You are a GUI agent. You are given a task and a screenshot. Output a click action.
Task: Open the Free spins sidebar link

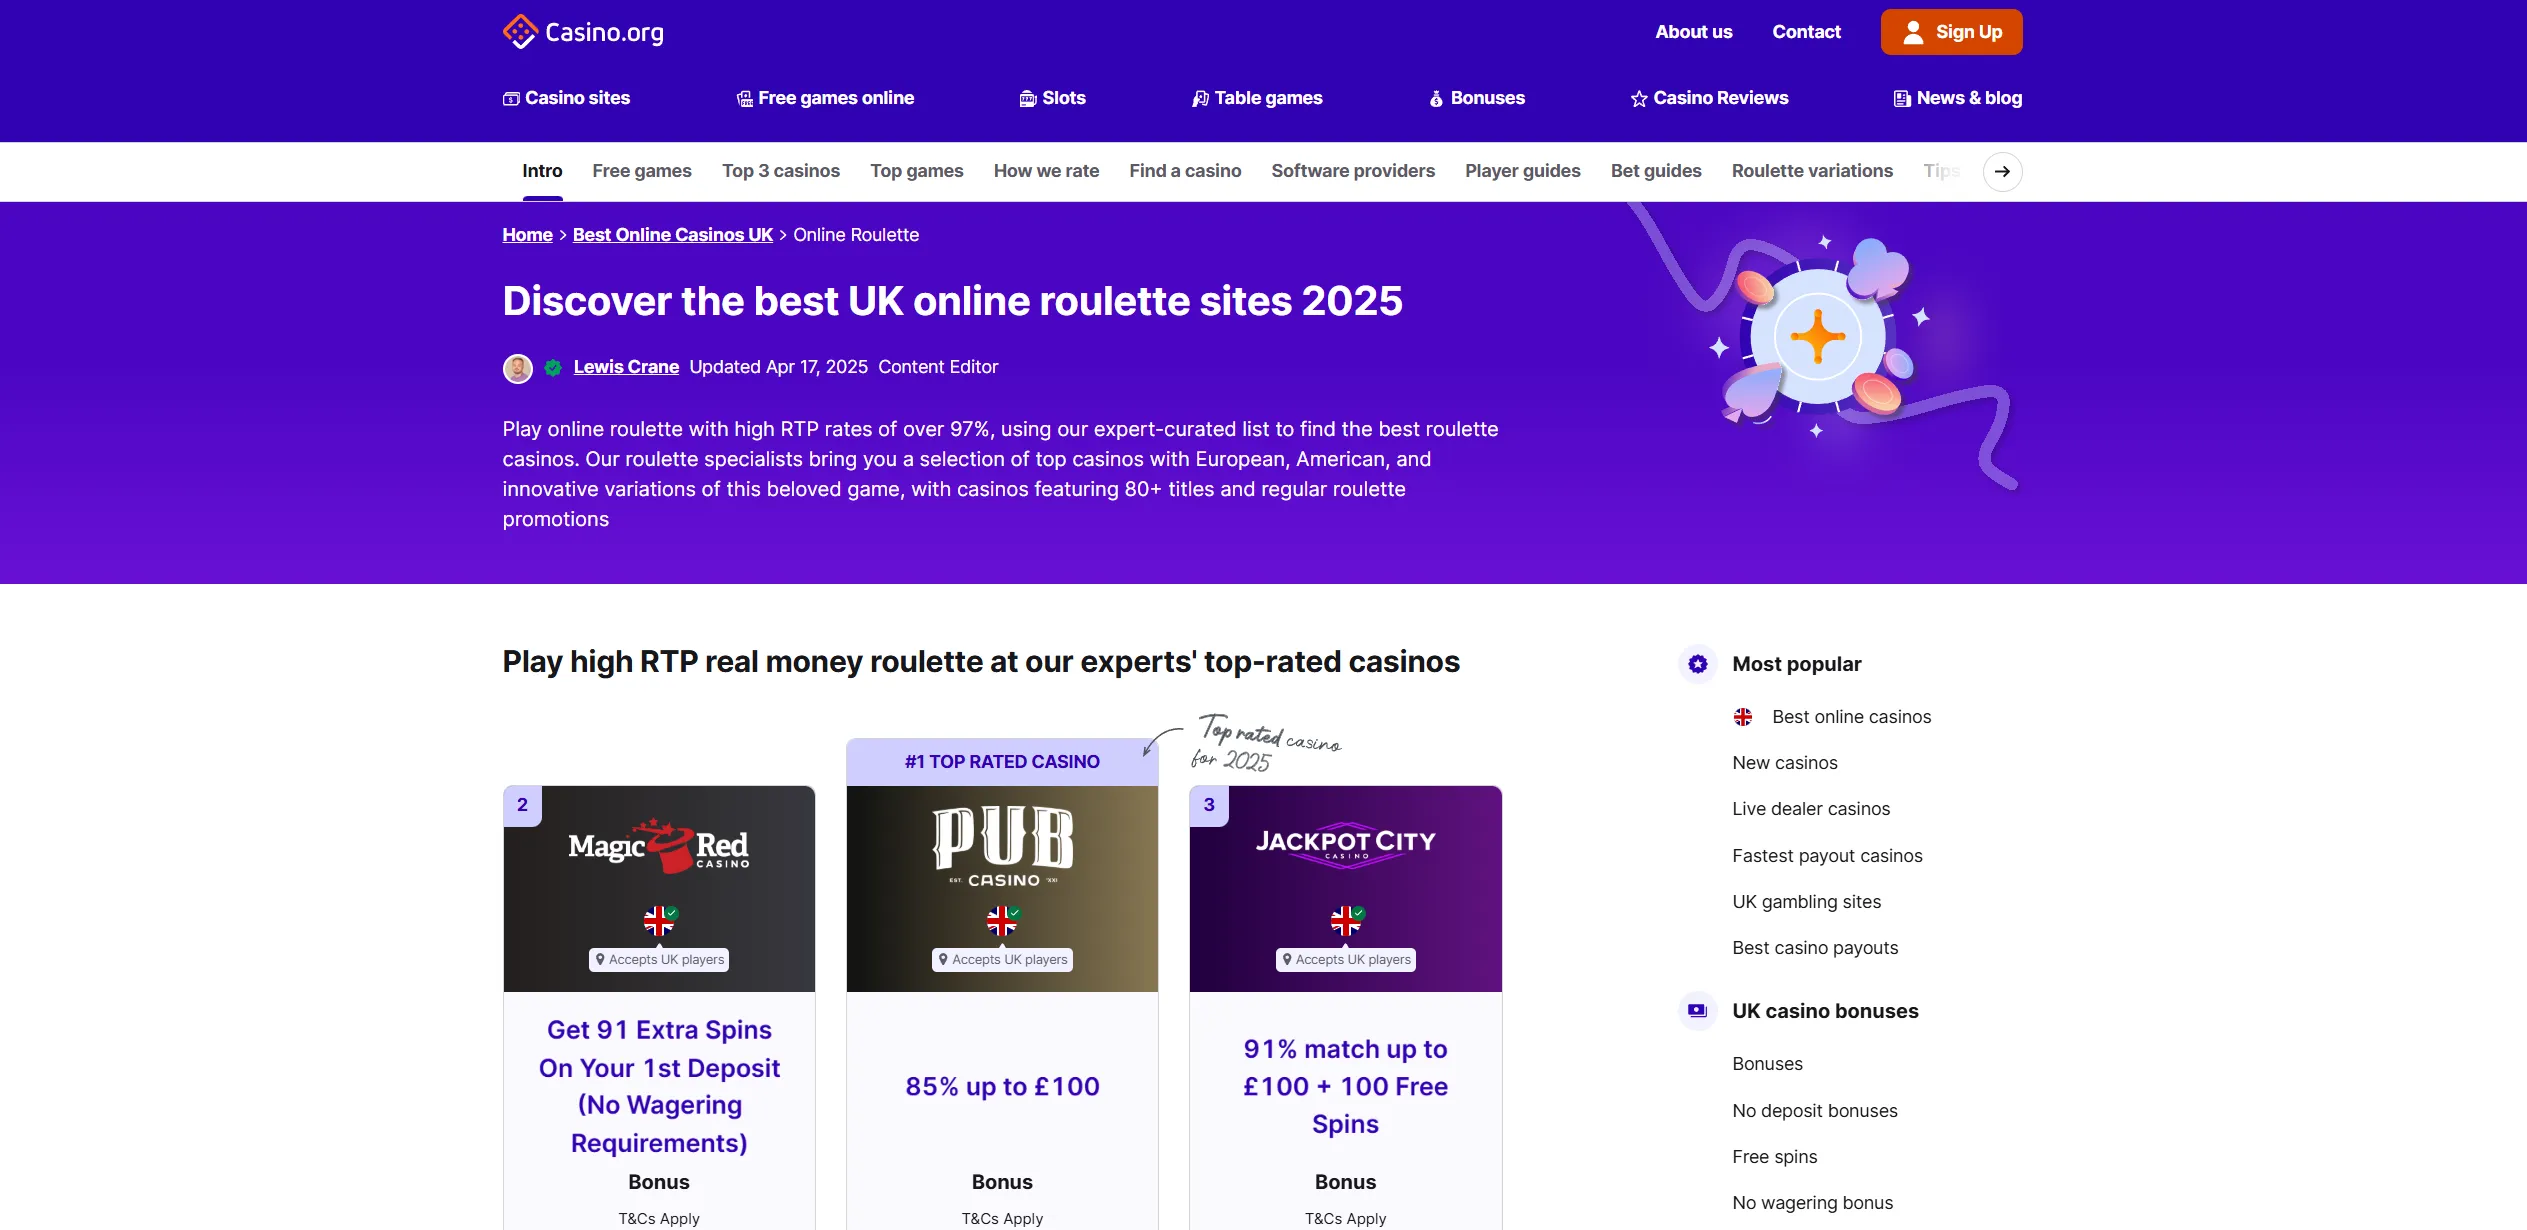[x=1774, y=1157]
